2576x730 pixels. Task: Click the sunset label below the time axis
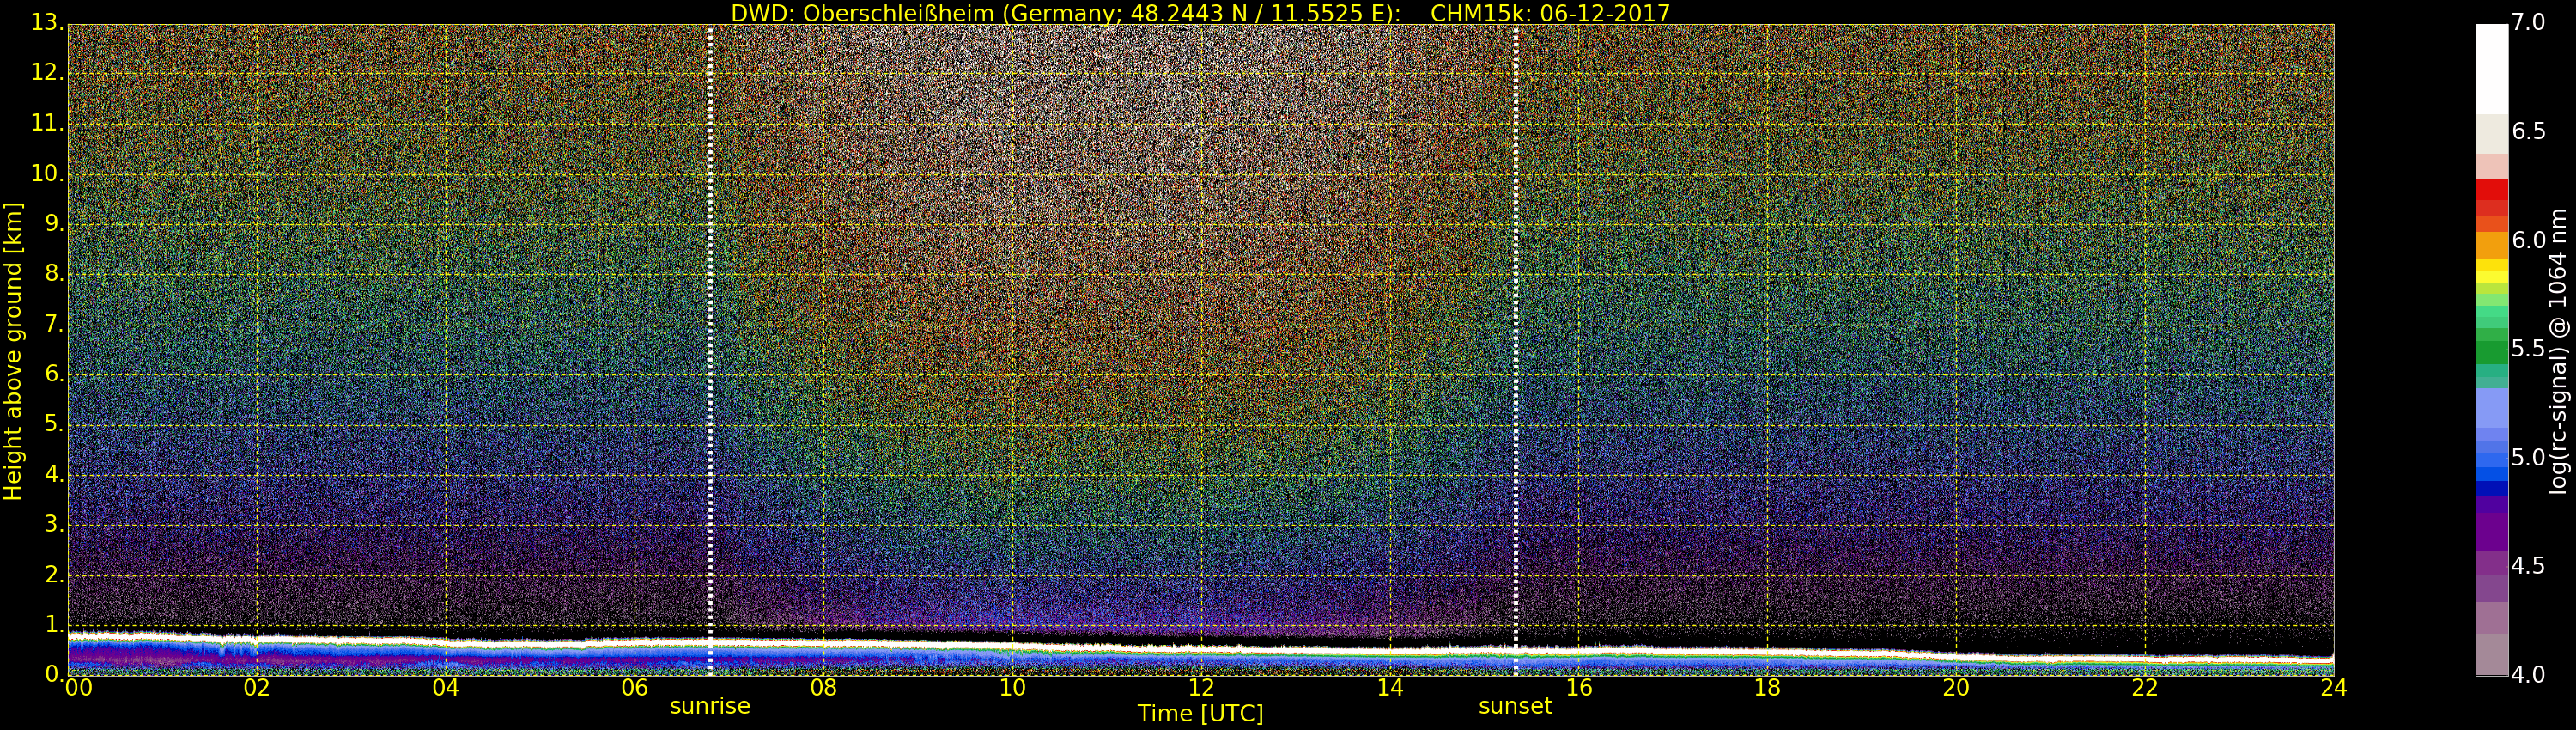[x=1514, y=706]
